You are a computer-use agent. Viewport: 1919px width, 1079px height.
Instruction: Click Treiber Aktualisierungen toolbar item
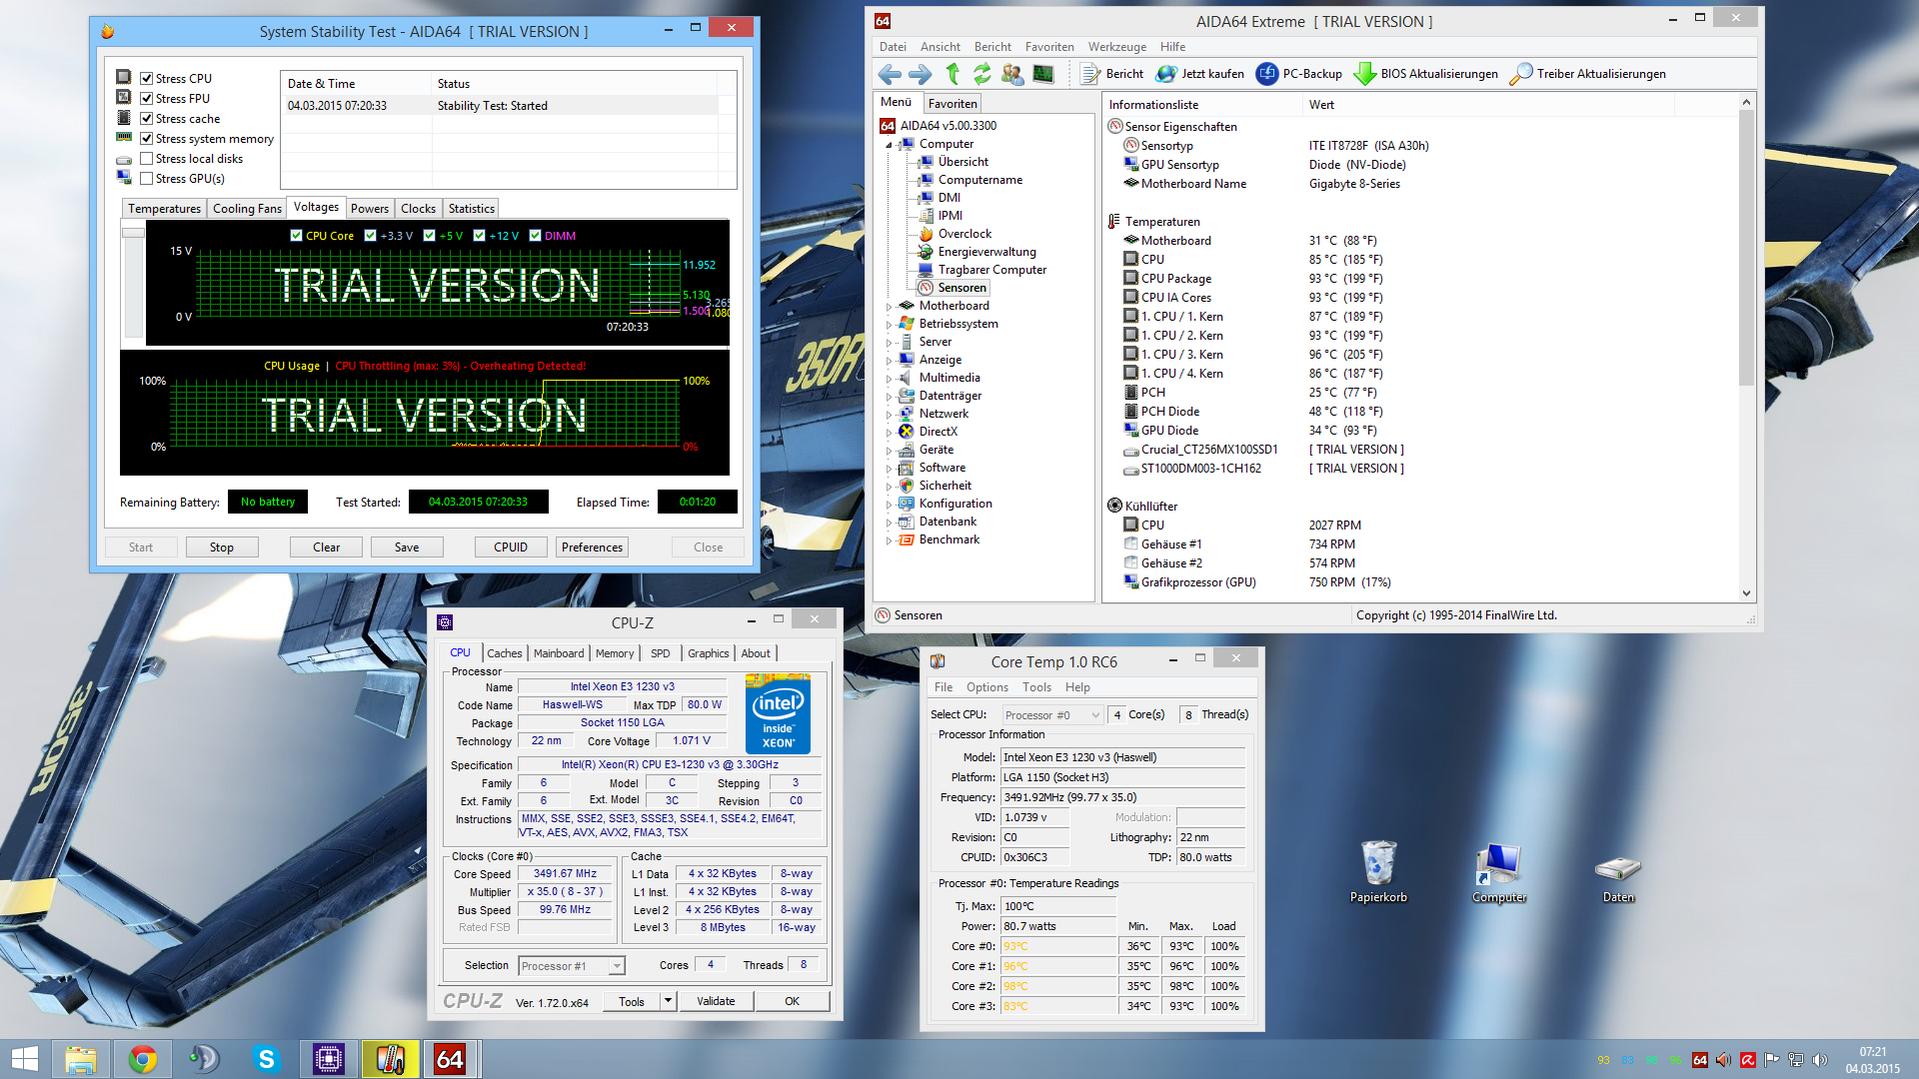[1588, 74]
